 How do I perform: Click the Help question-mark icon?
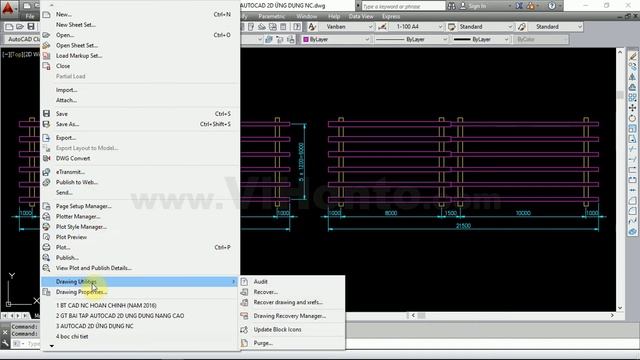(x=552, y=6)
